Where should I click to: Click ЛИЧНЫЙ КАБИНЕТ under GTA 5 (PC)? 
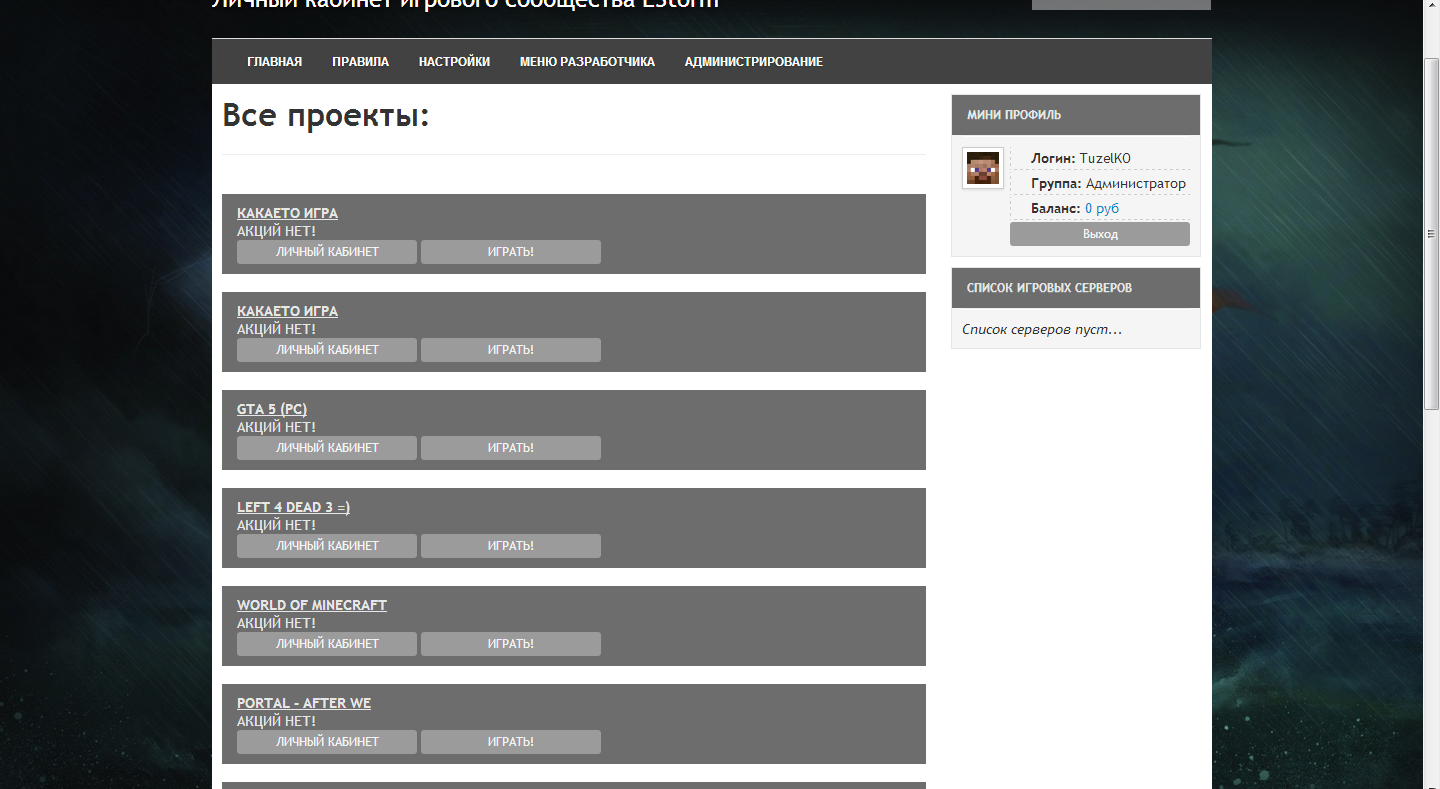click(x=327, y=448)
